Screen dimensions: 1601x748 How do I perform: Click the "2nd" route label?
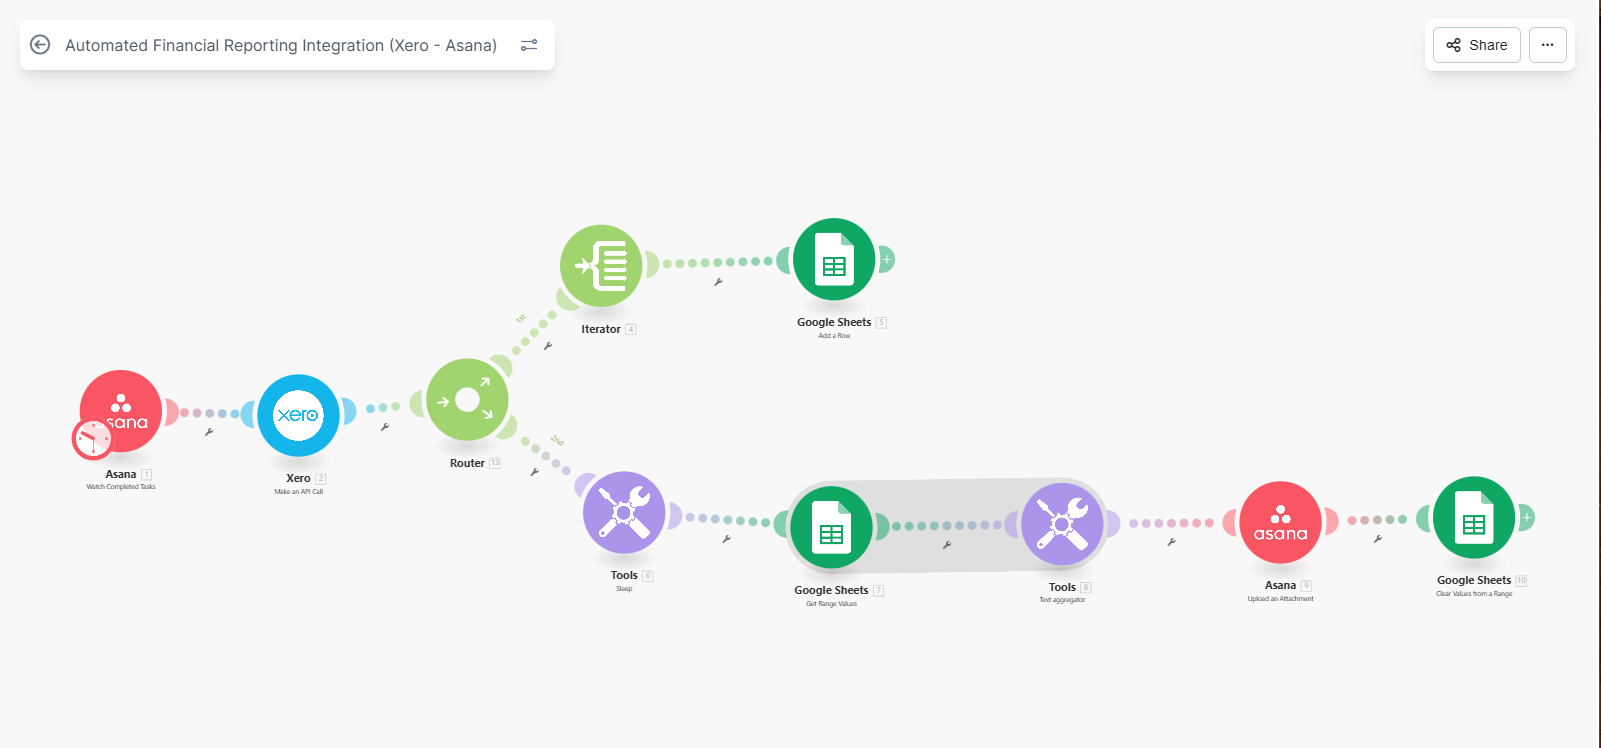click(557, 440)
